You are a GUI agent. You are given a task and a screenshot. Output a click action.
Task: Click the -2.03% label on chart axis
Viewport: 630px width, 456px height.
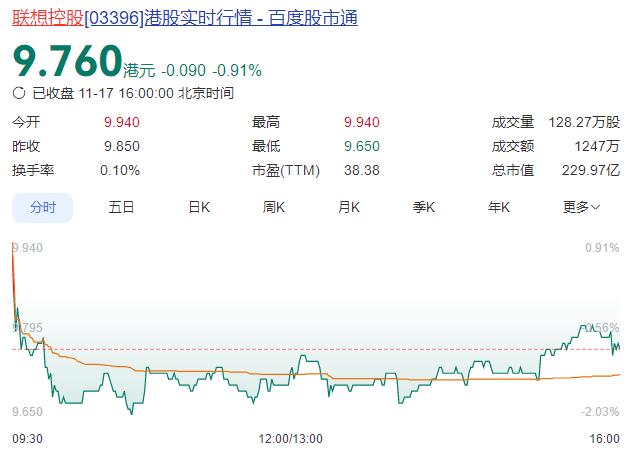[x=600, y=411]
